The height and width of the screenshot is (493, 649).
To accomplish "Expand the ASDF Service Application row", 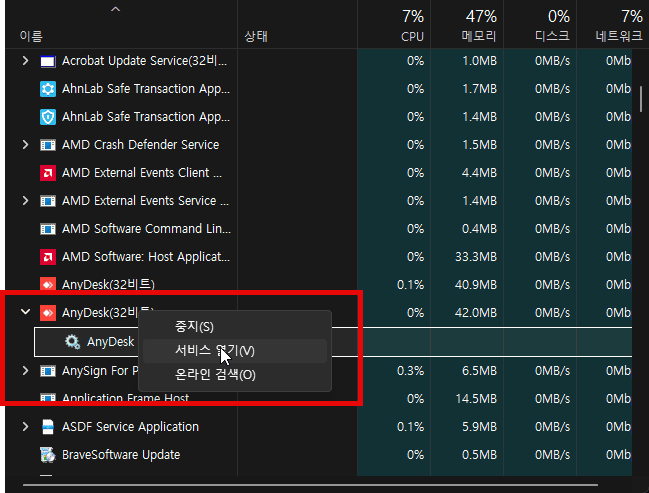I will coord(25,426).
